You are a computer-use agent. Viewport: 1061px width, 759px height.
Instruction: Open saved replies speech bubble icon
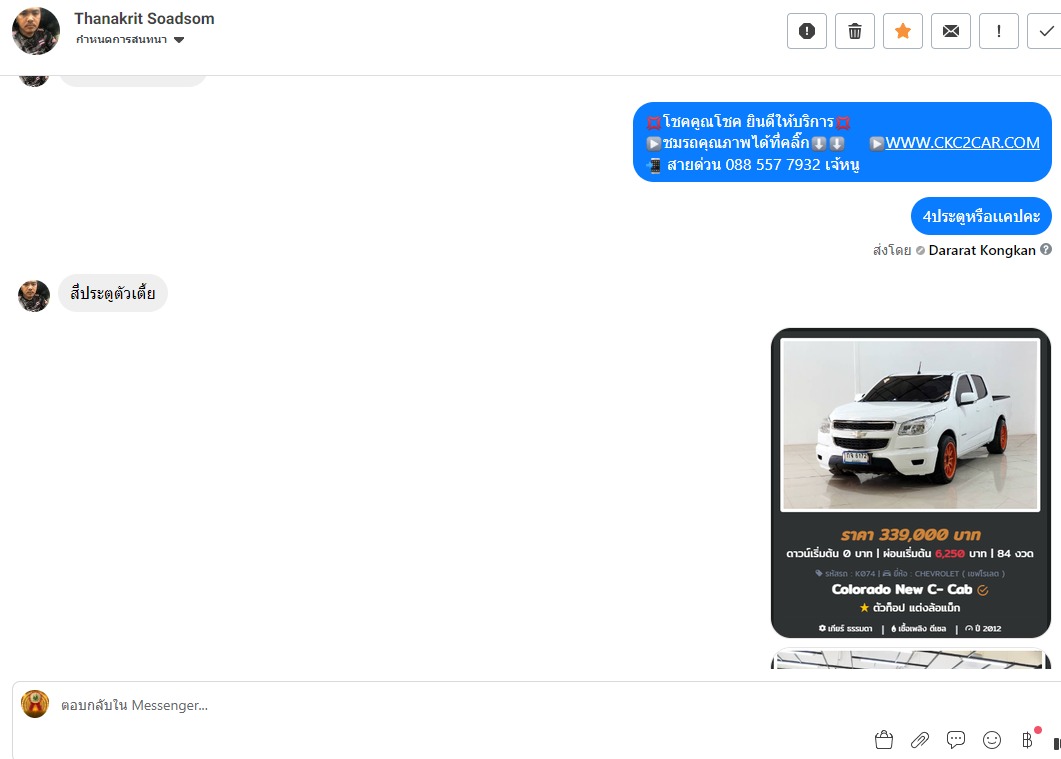(x=955, y=740)
